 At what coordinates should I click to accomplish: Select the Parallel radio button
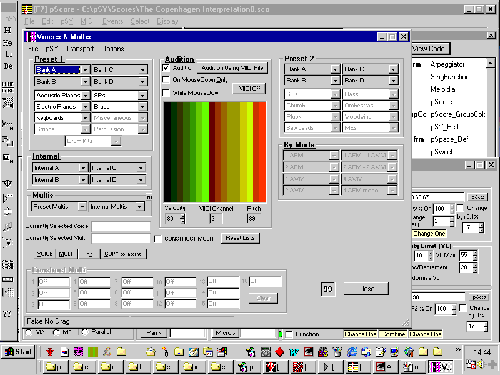85,332
